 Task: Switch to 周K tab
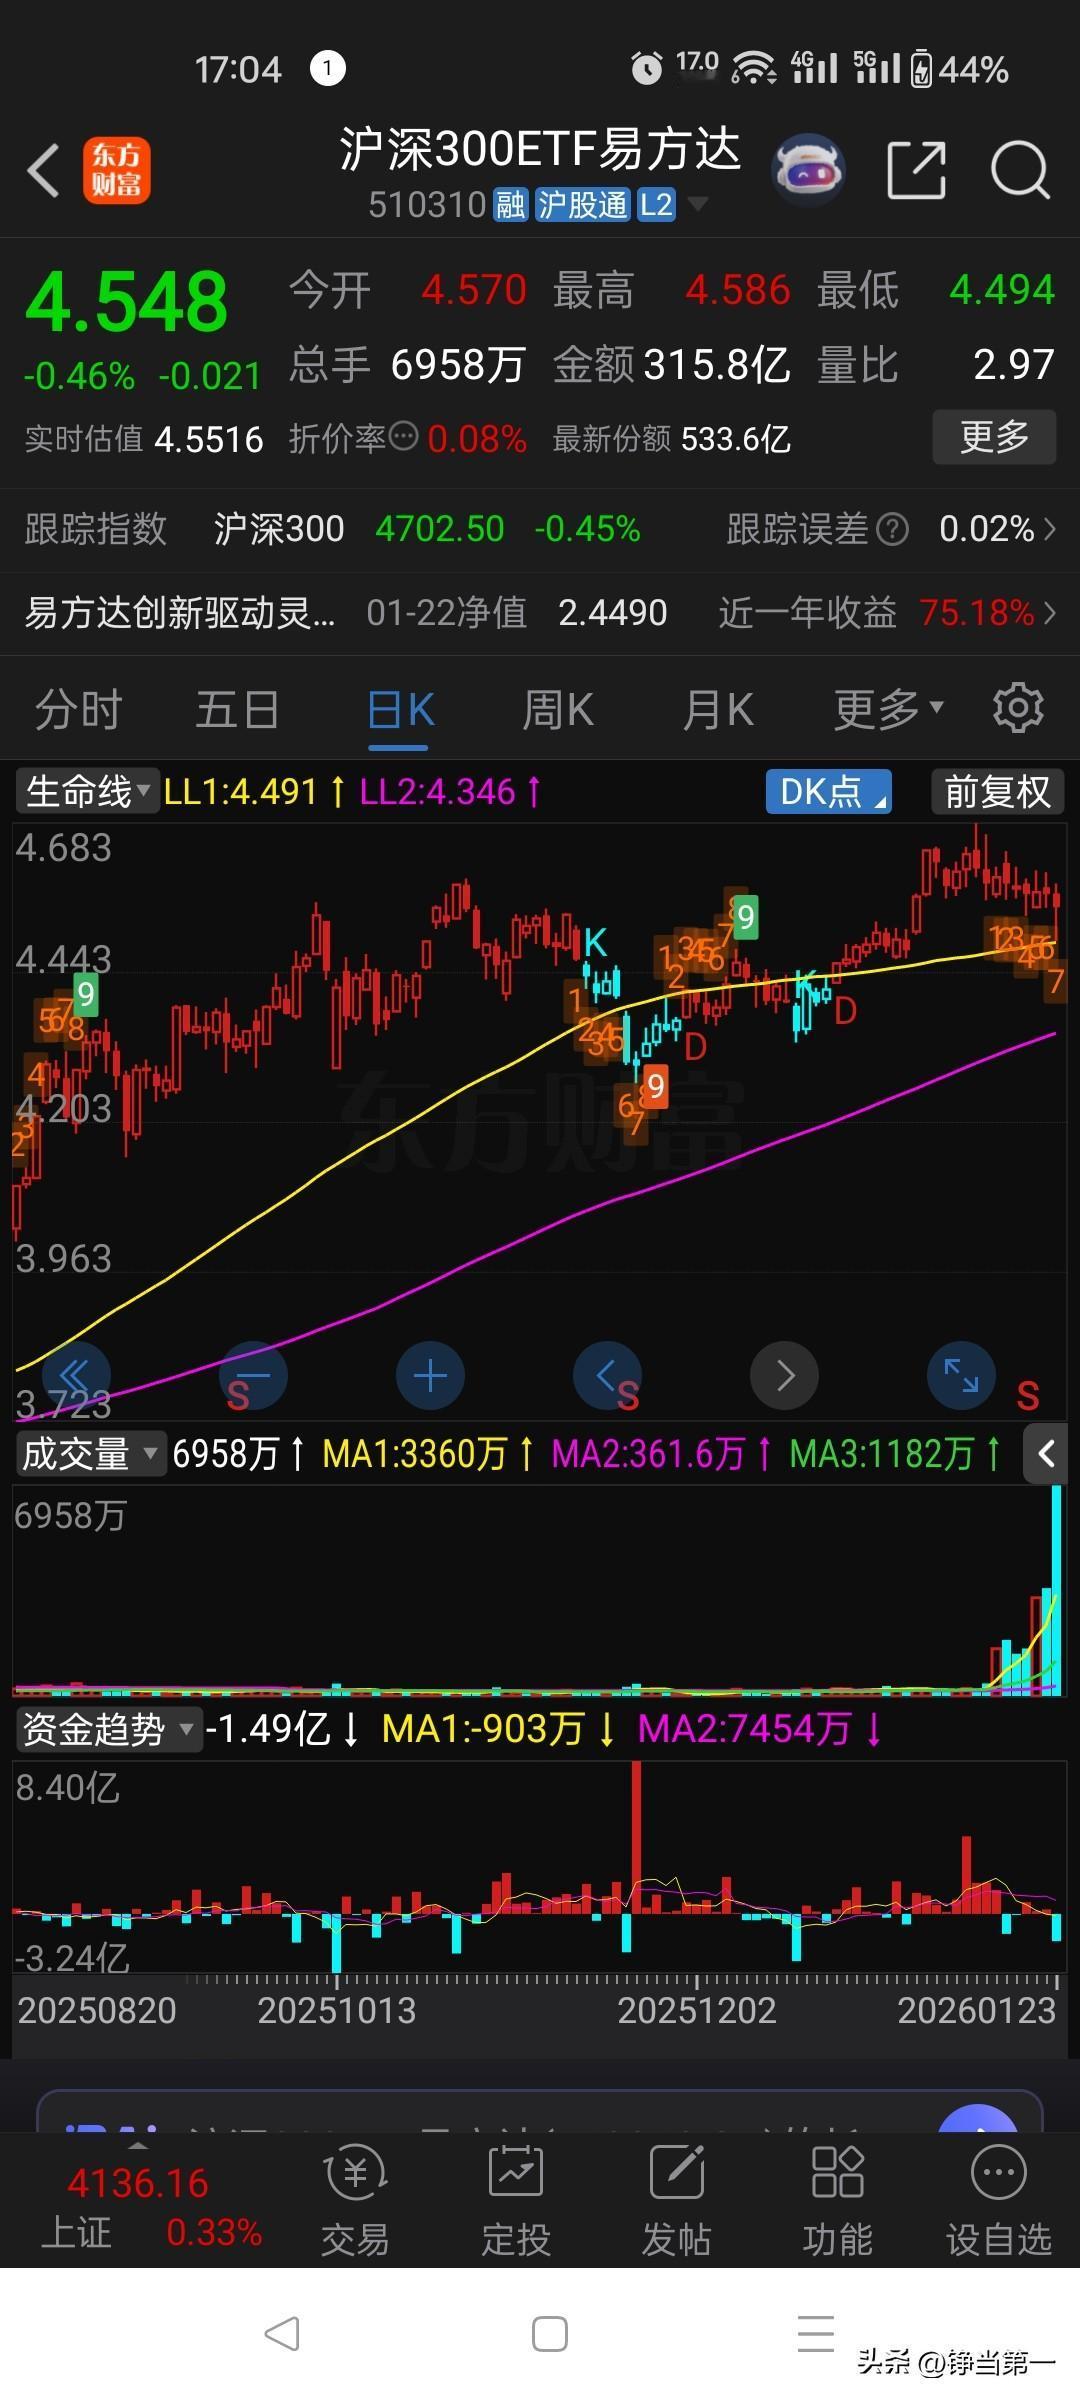tap(558, 710)
